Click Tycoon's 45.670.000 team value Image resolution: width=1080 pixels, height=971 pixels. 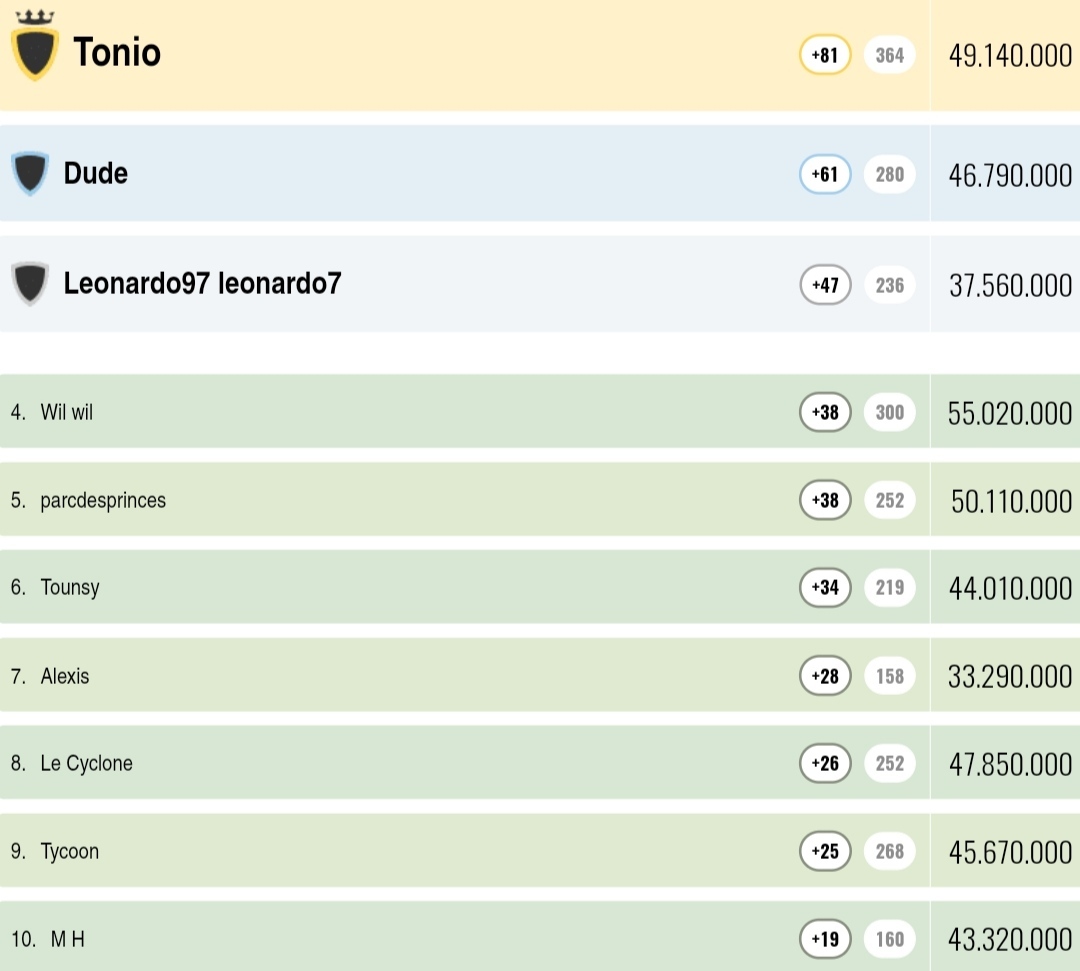tap(1009, 852)
